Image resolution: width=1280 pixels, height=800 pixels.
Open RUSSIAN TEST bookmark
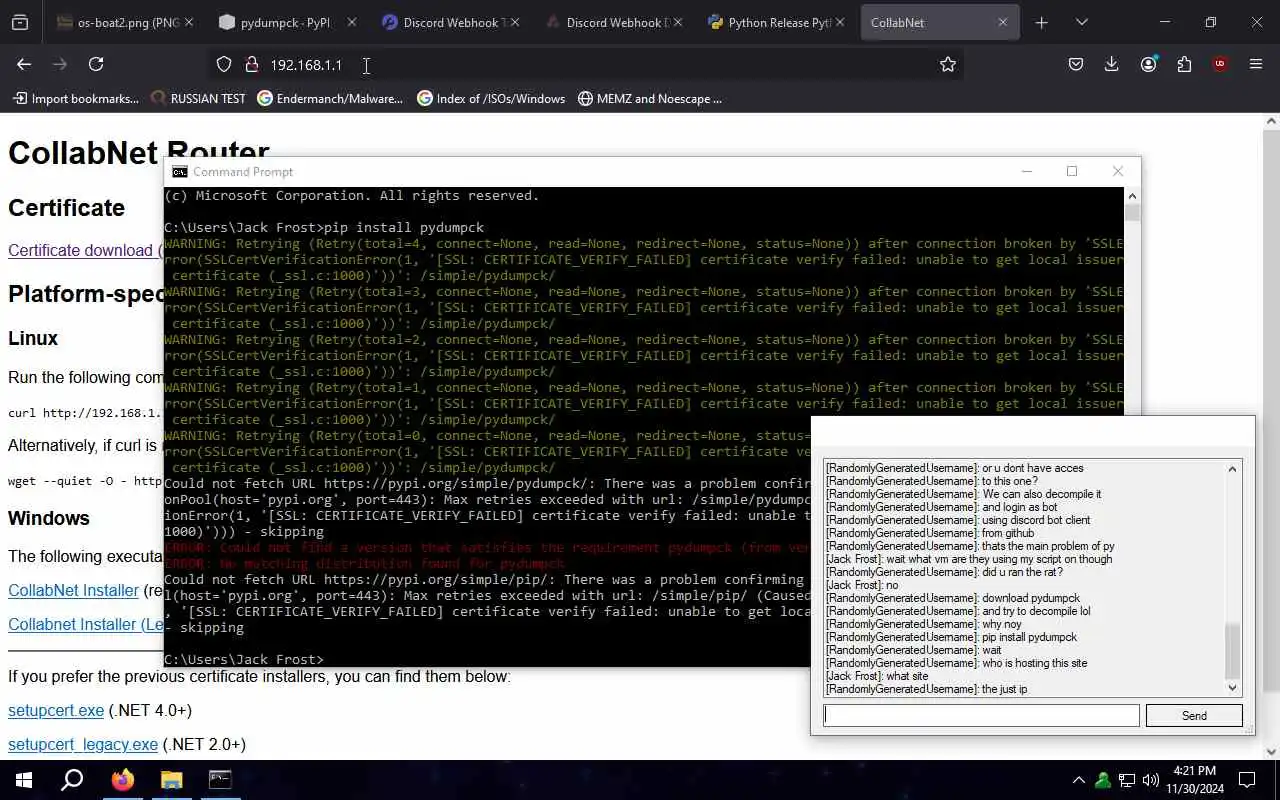(198, 98)
